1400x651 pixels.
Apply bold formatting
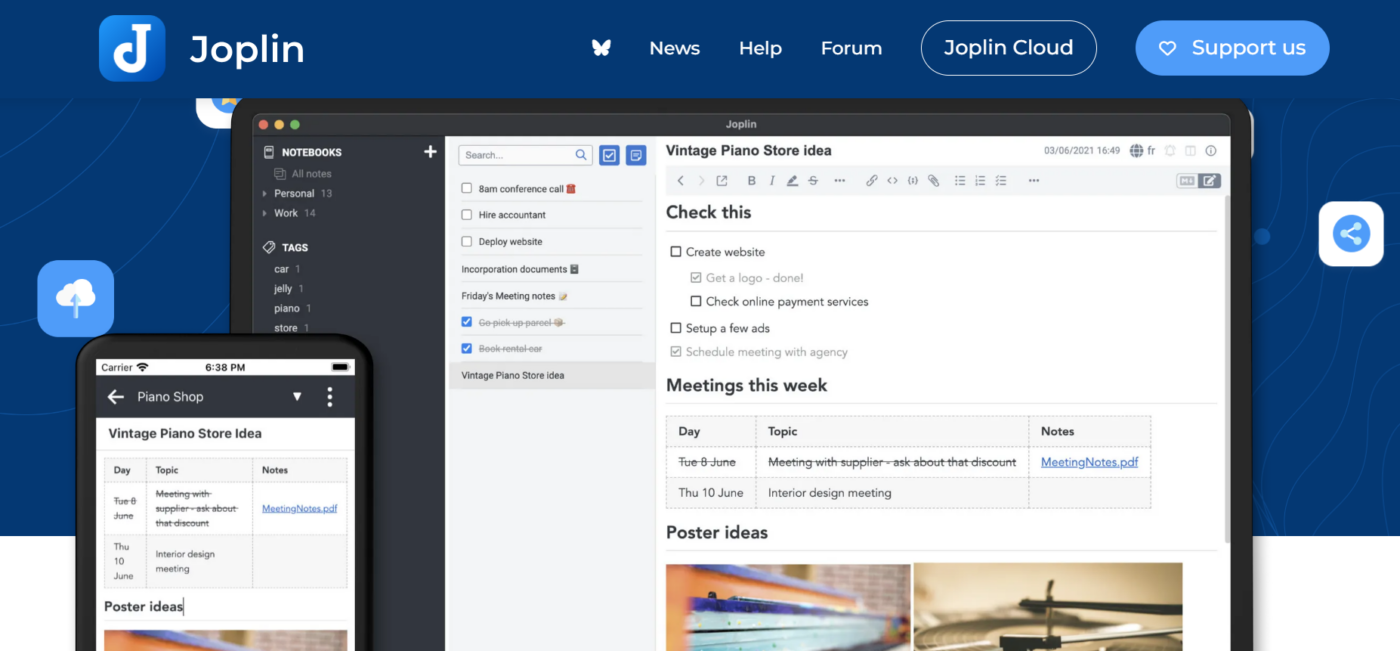point(752,181)
